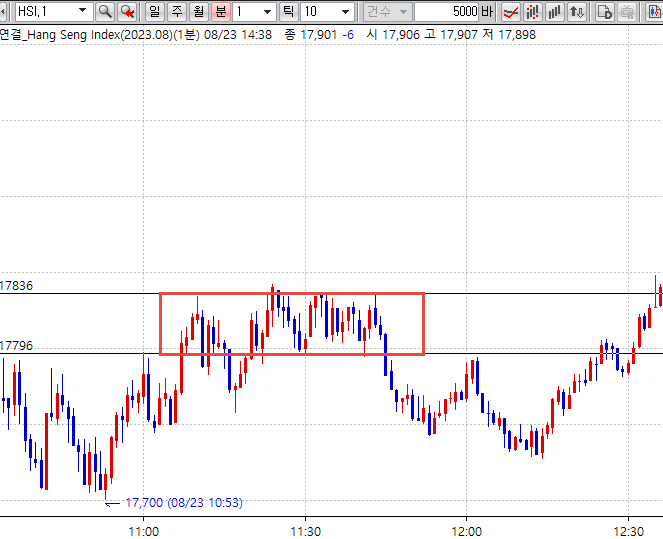
Task: Click the red line chart overlay icon
Action: click(x=511, y=12)
